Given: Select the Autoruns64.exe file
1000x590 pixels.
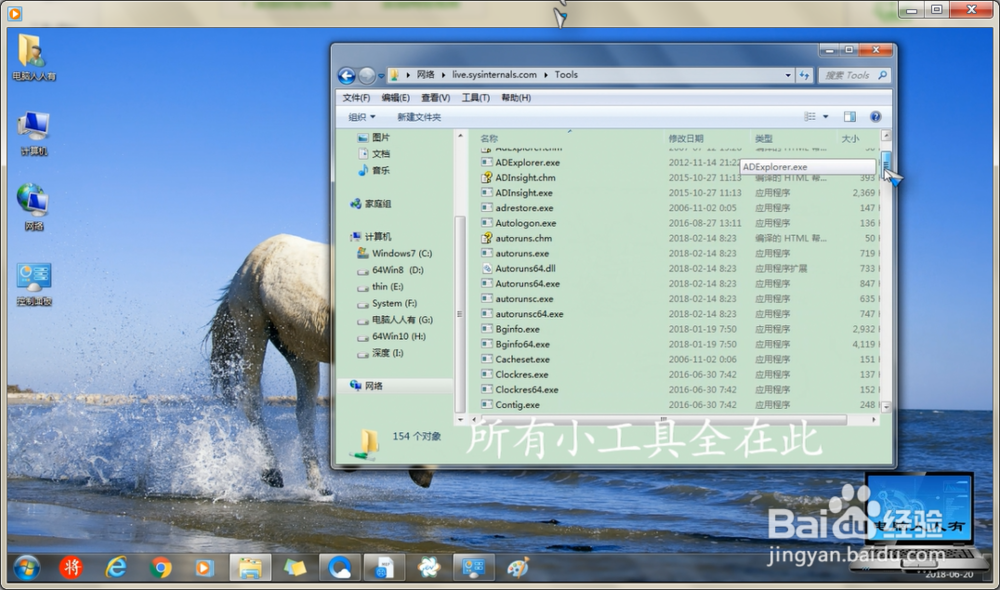Looking at the screenshot, I should (527, 284).
